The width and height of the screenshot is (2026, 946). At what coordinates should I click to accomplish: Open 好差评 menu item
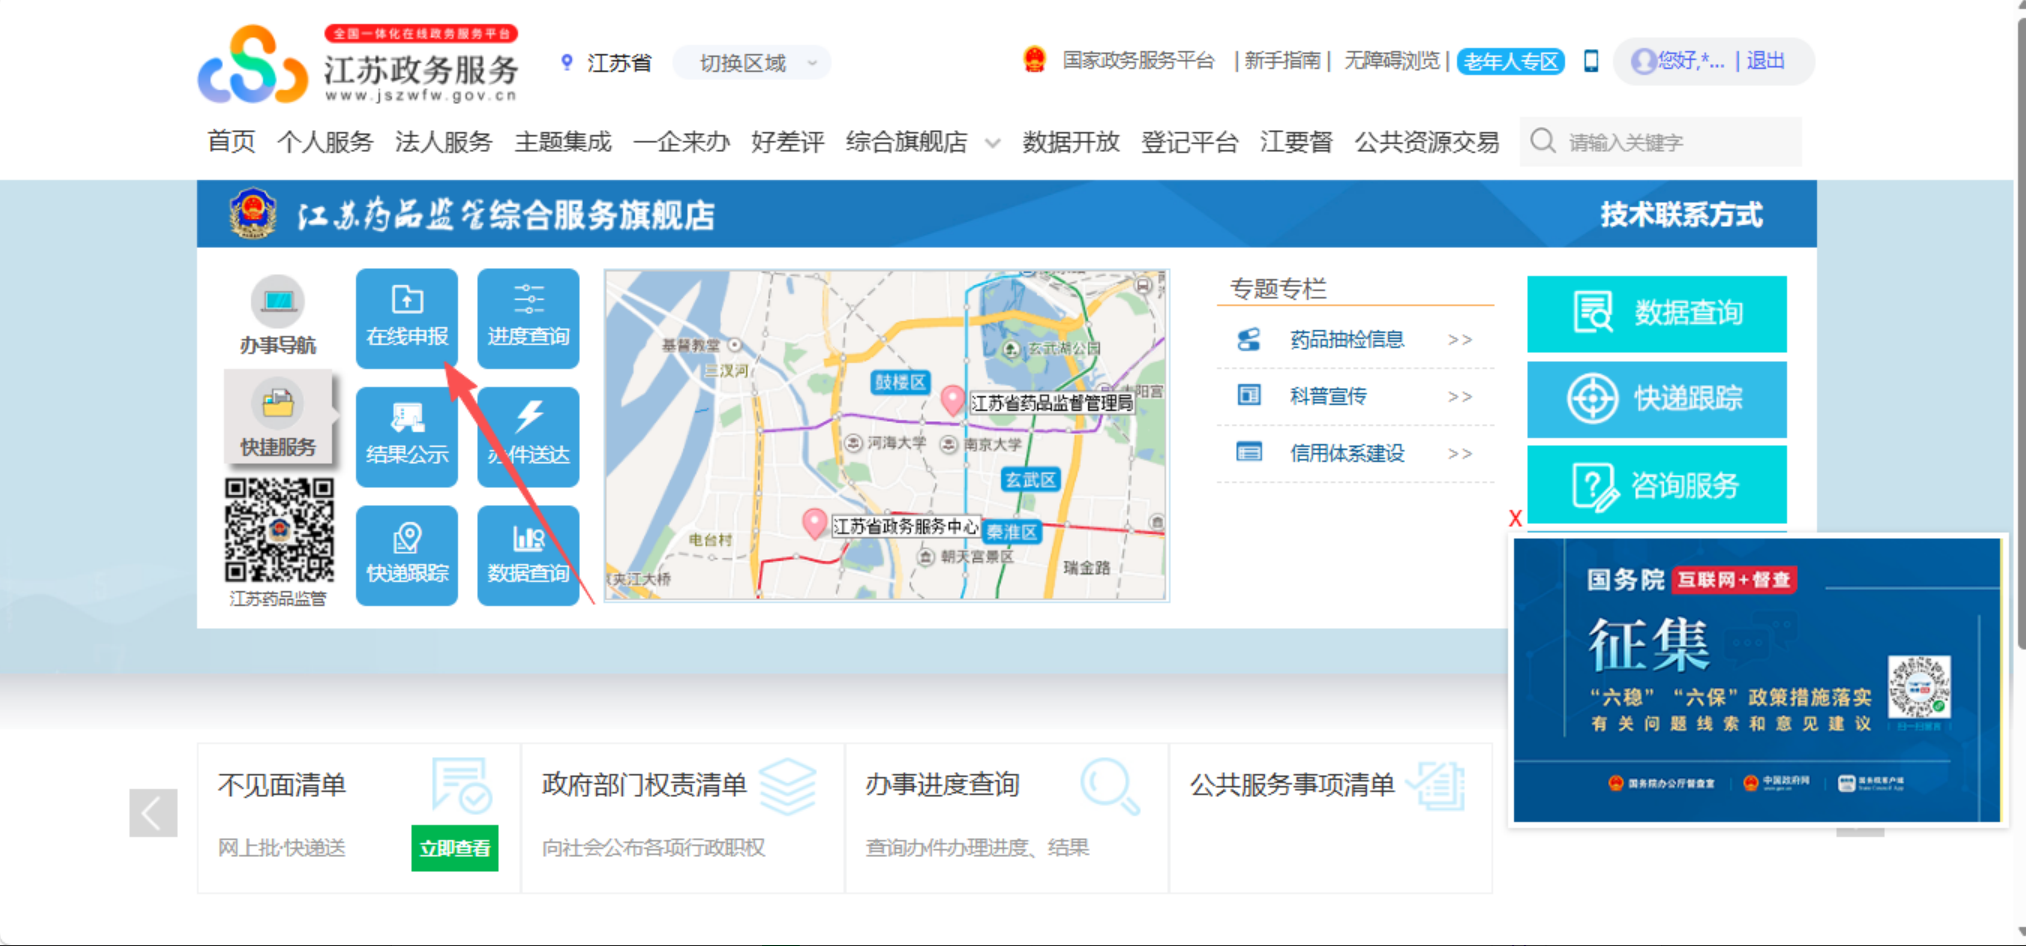[x=788, y=142]
